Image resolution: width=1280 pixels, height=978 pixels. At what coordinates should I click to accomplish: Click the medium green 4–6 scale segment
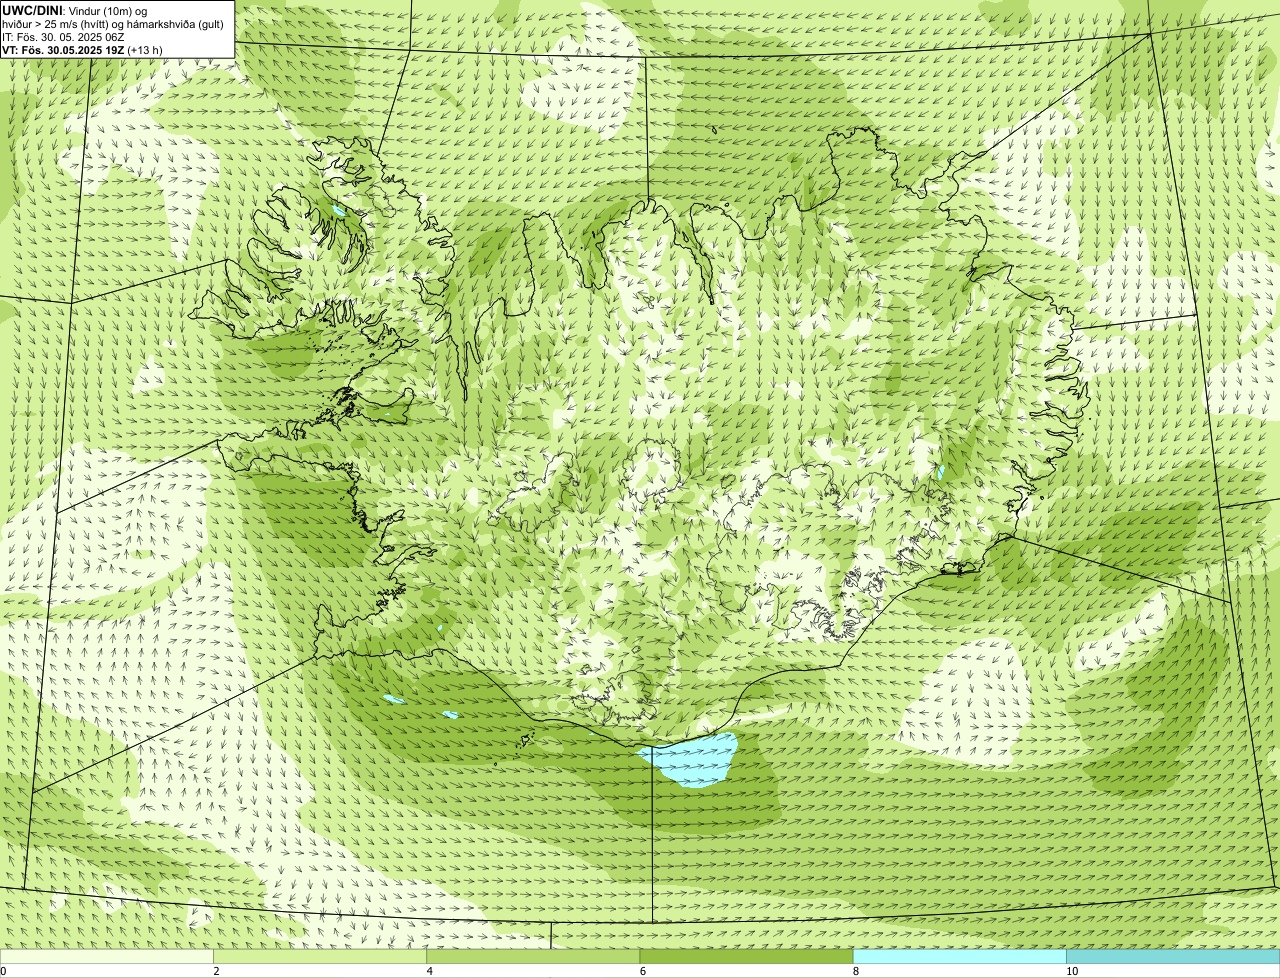533,957
